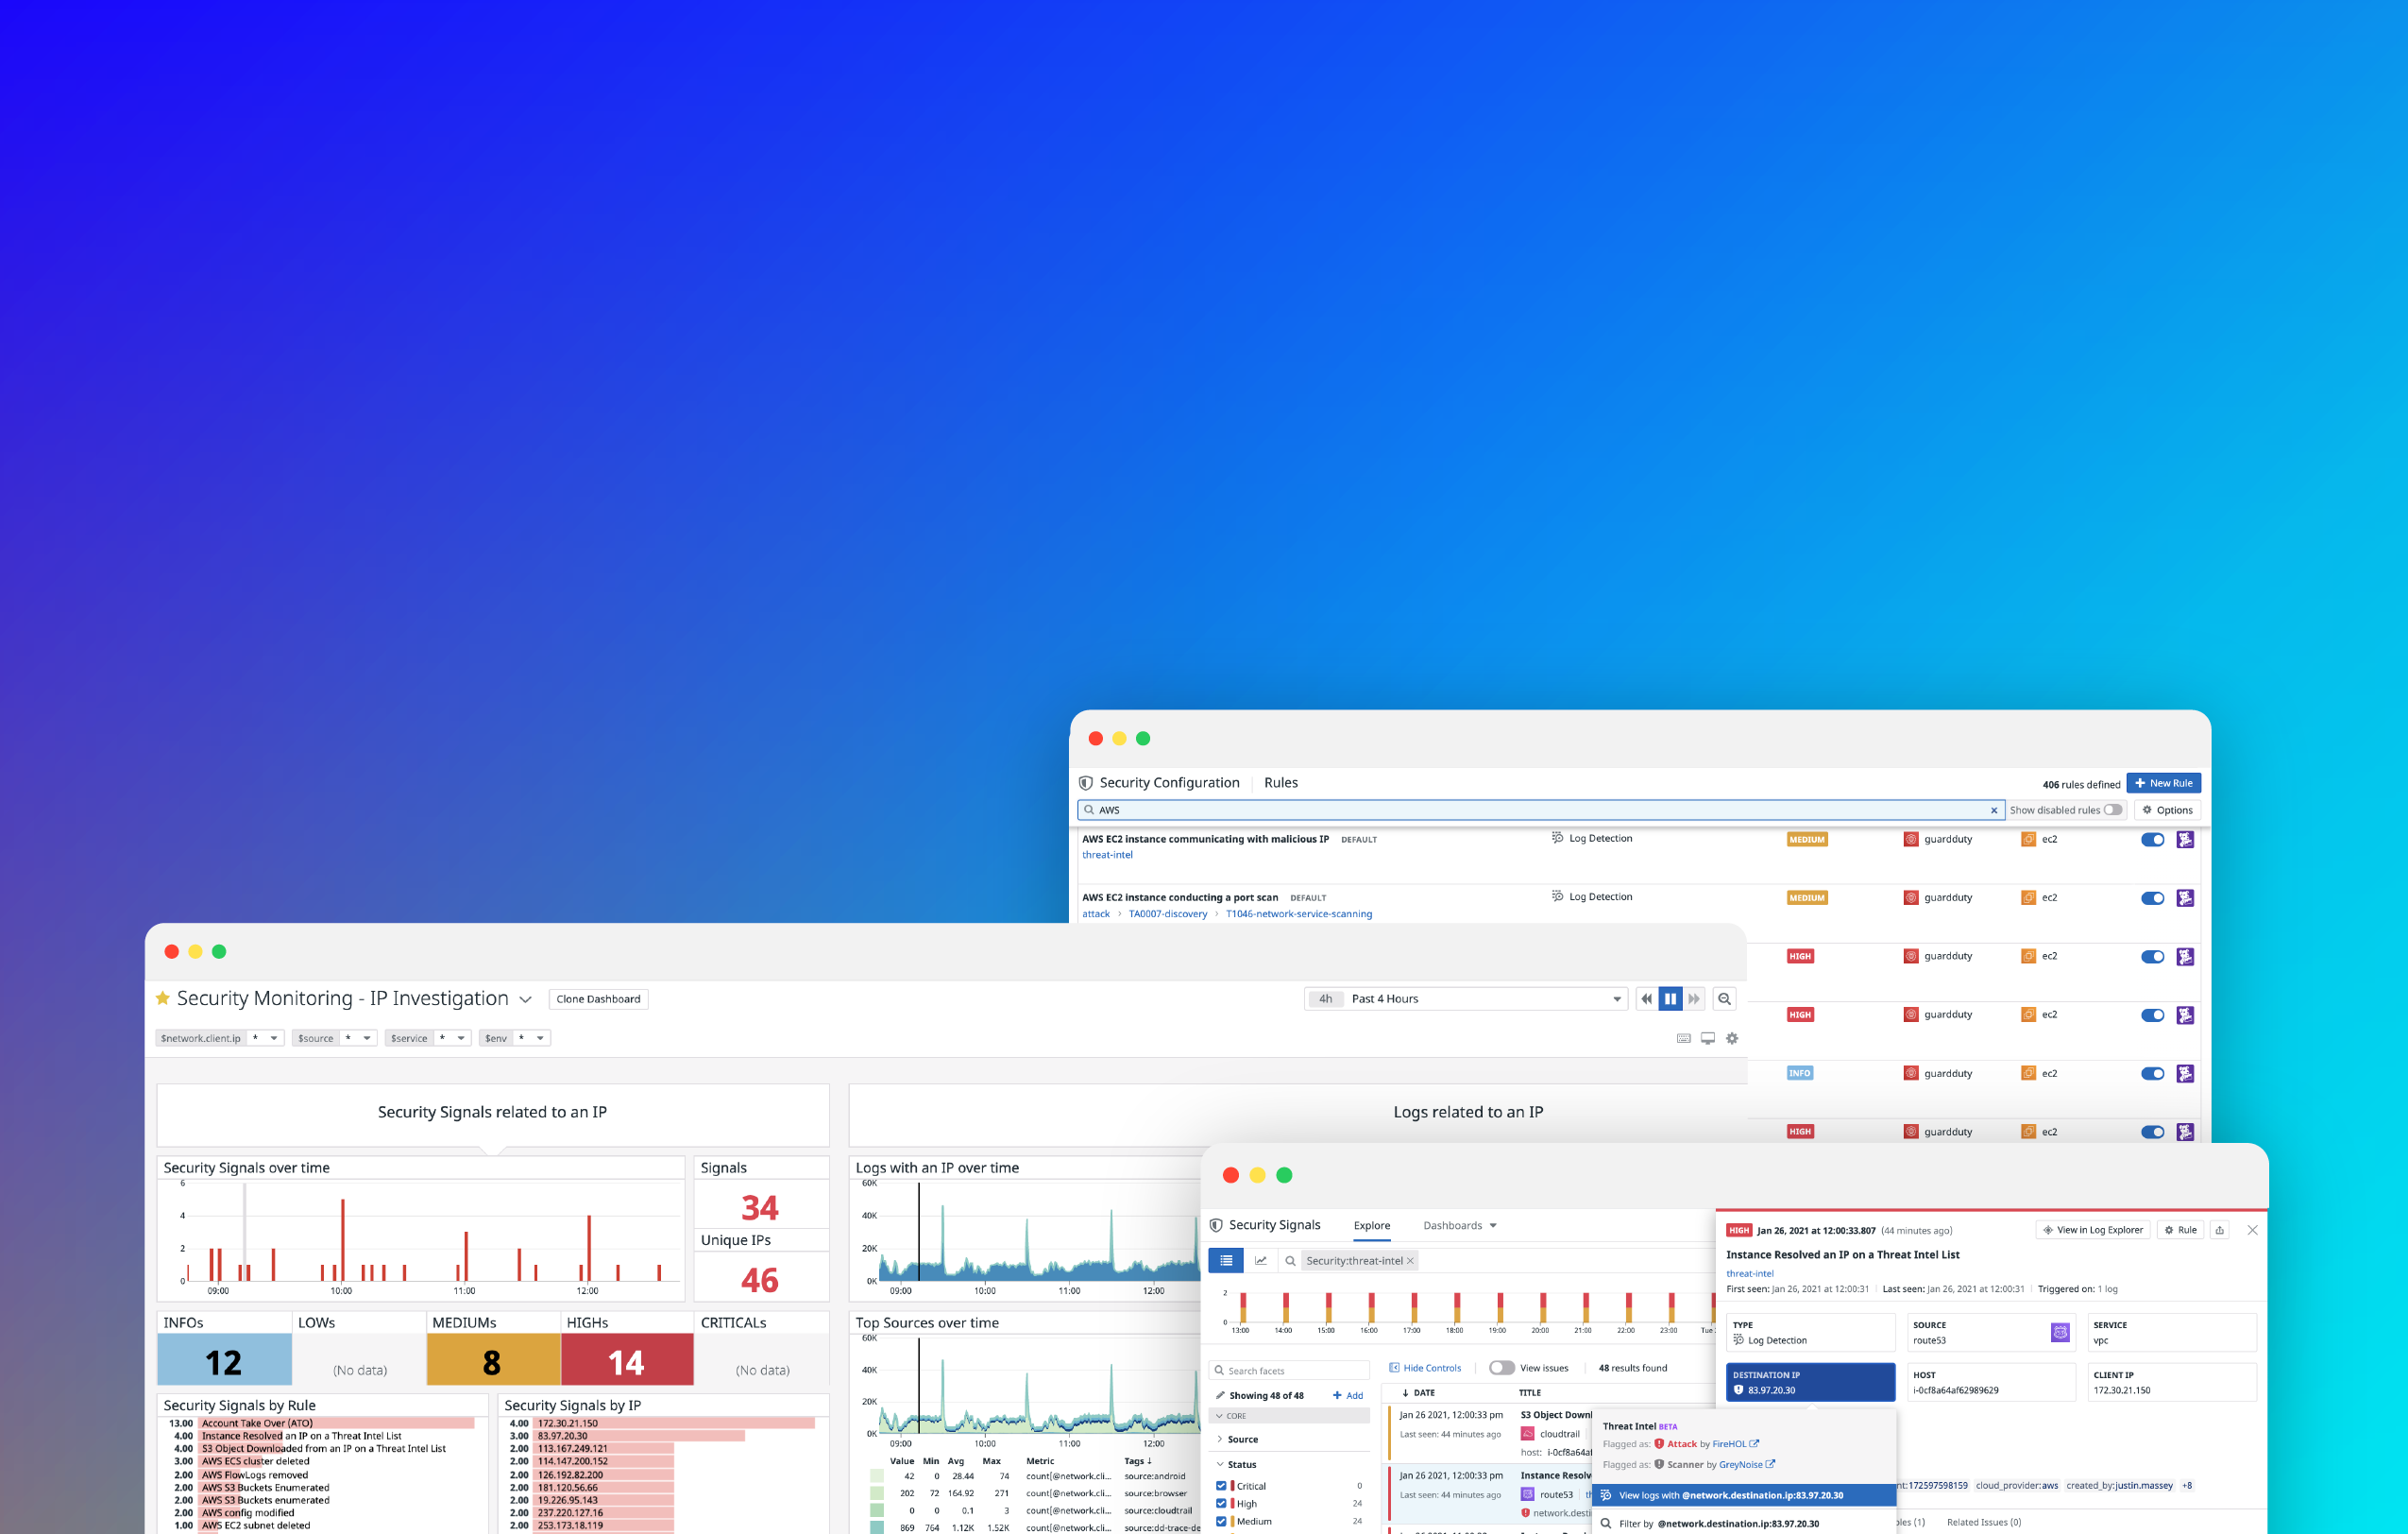Viewport: 2408px width, 1534px height.
Task: Expand the Source facet
Action: click(1242, 1439)
